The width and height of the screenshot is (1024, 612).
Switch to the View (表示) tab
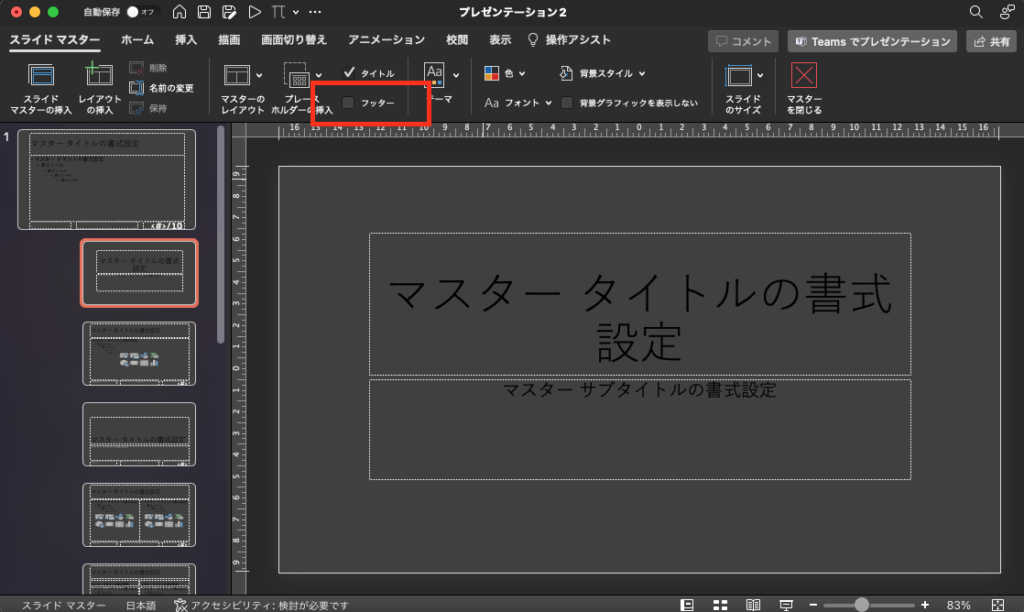pyautogui.click(x=500, y=40)
